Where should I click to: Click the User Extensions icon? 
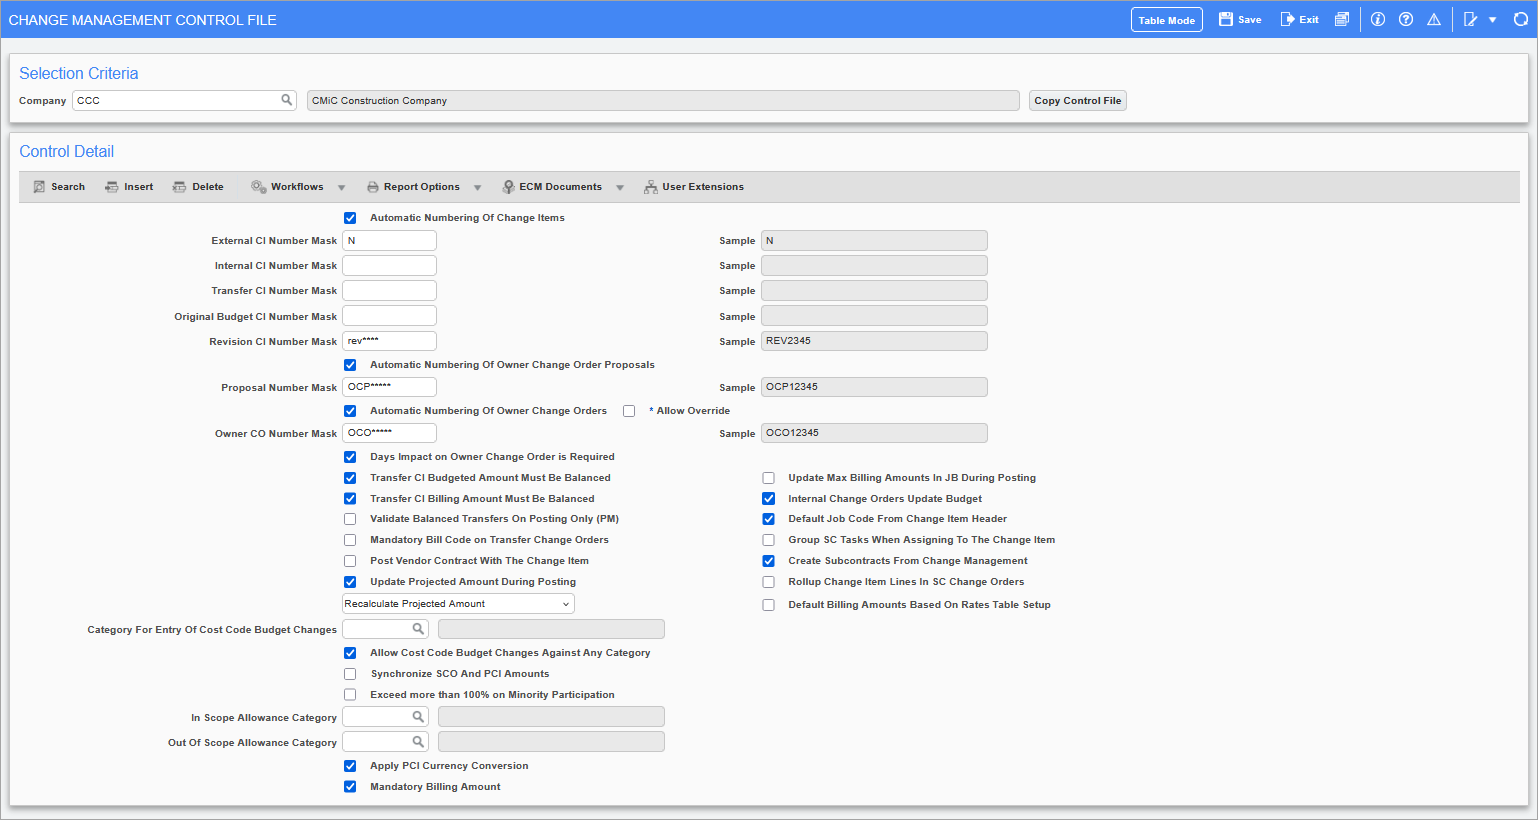tap(651, 187)
